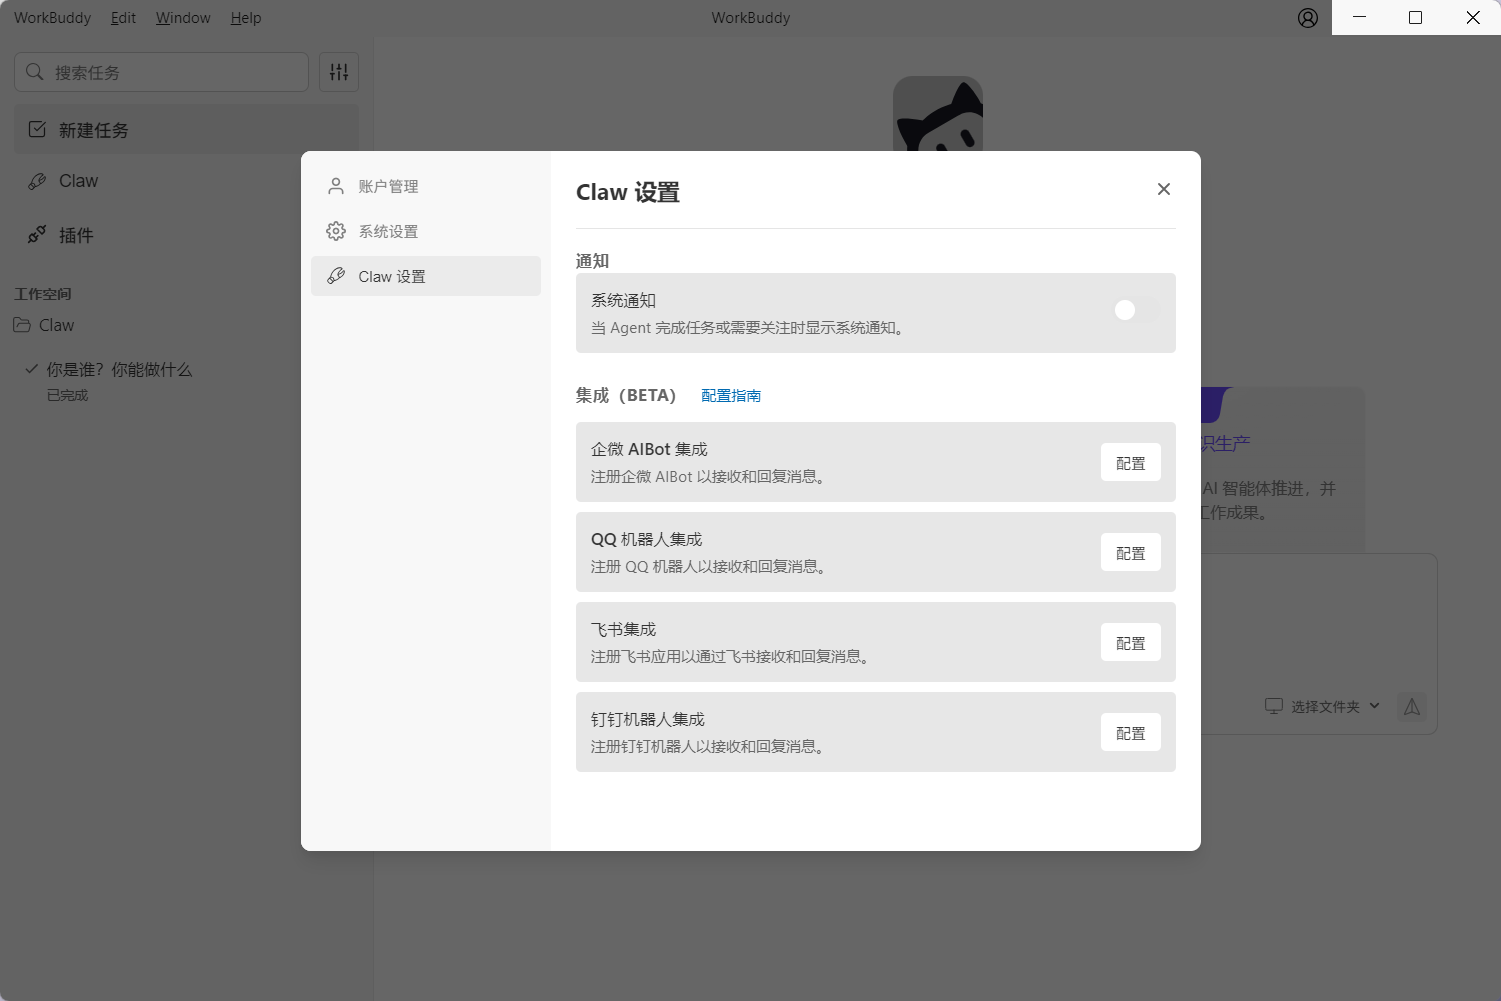
Task: Expand the 选择文件夹 dropdown
Action: coord(1322,706)
